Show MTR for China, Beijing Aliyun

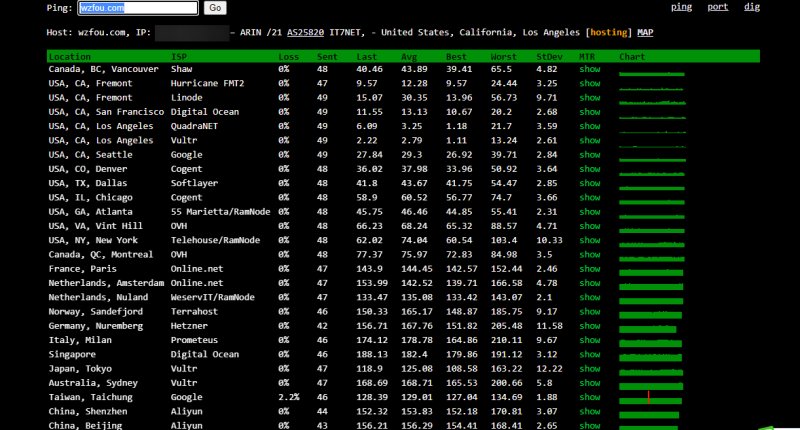pyautogui.click(x=589, y=425)
